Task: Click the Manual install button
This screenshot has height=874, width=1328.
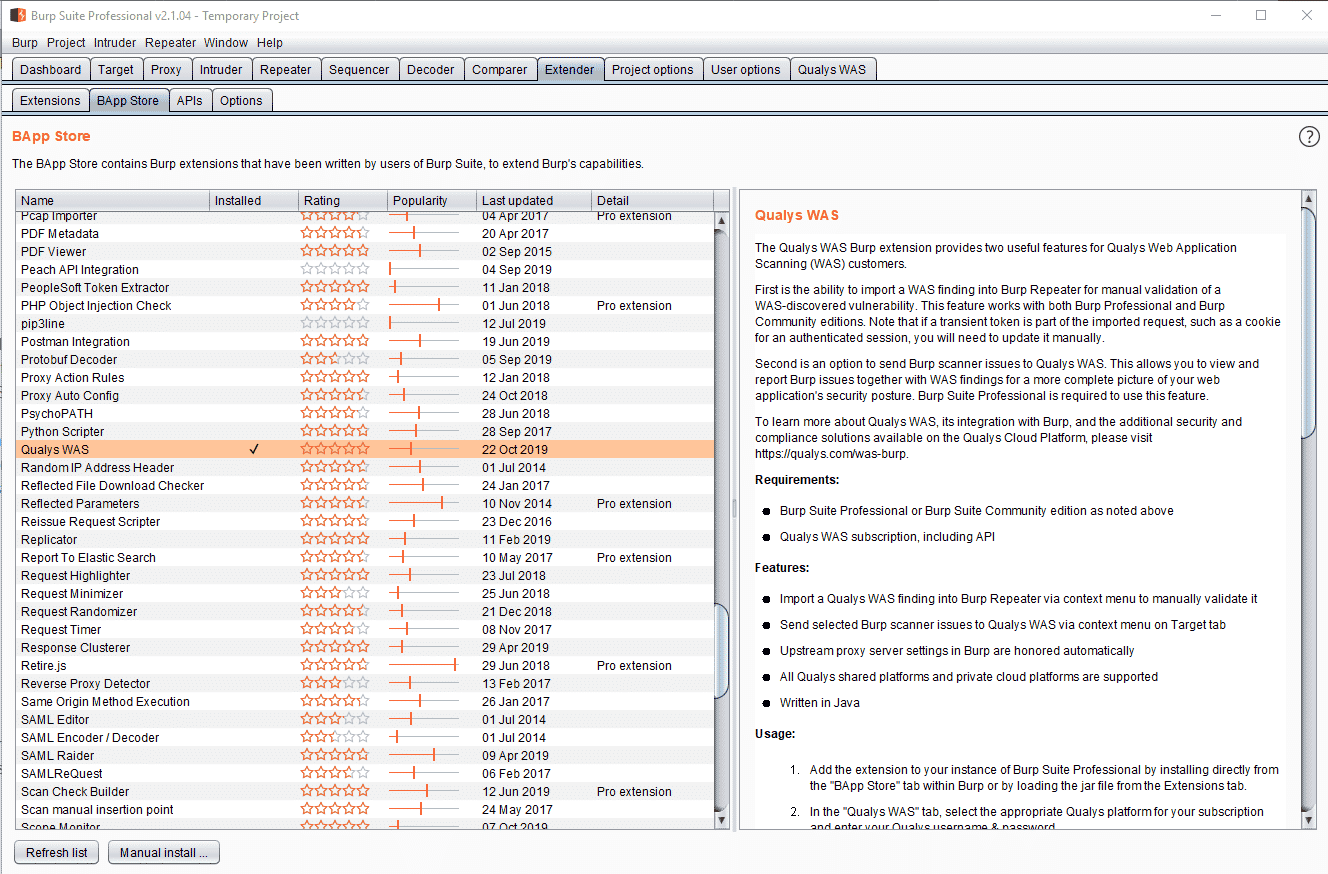Action: click(163, 853)
